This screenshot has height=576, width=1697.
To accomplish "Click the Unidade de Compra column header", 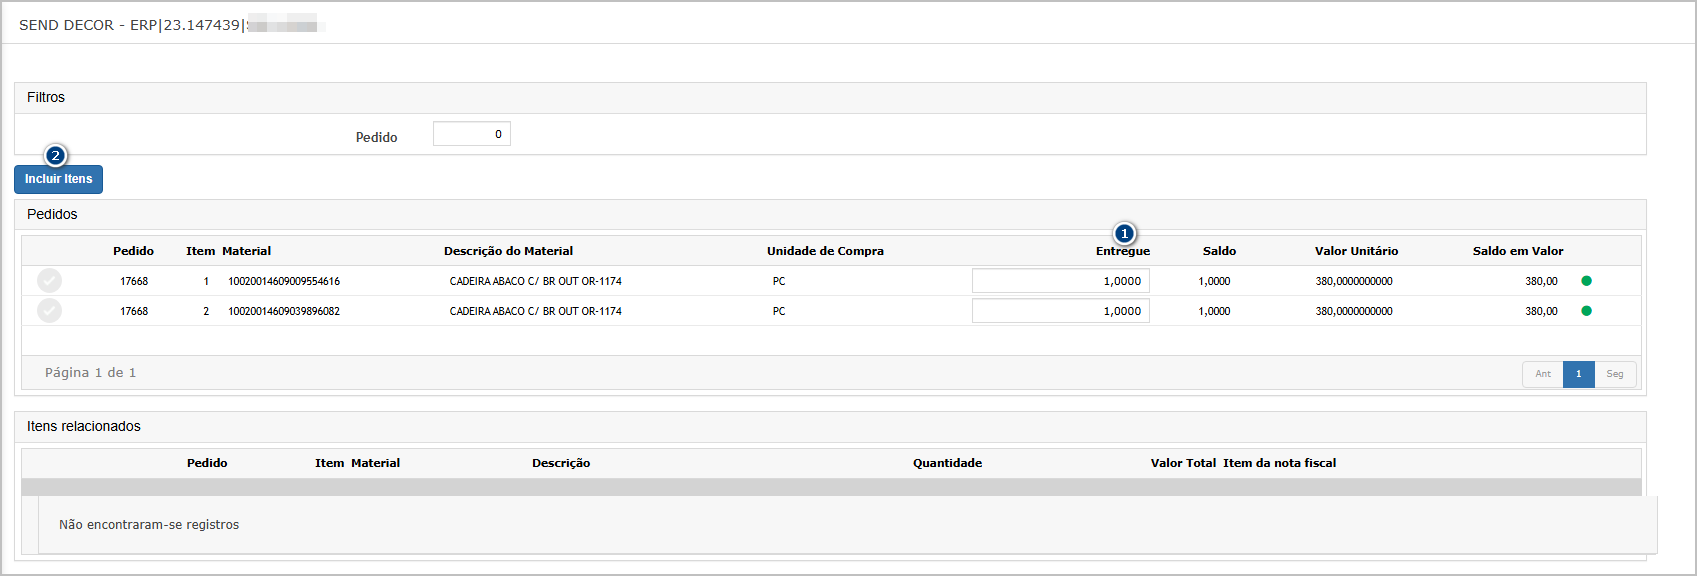I will tap(825, 251).
